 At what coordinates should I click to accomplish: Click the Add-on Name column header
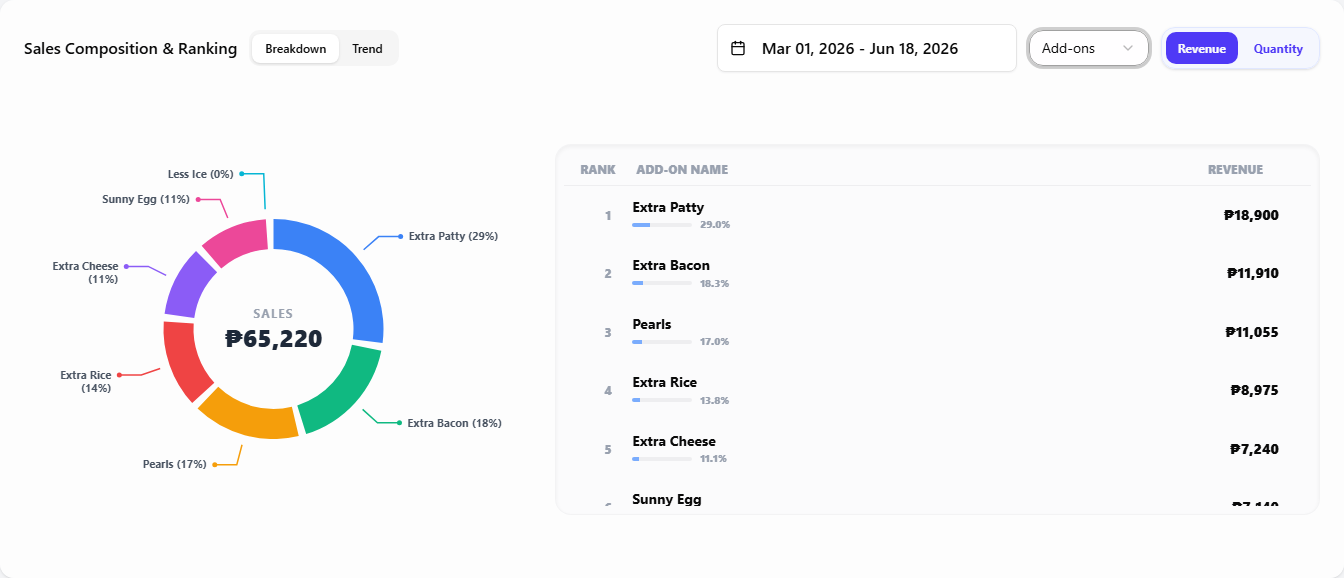(x=682, y=170)
